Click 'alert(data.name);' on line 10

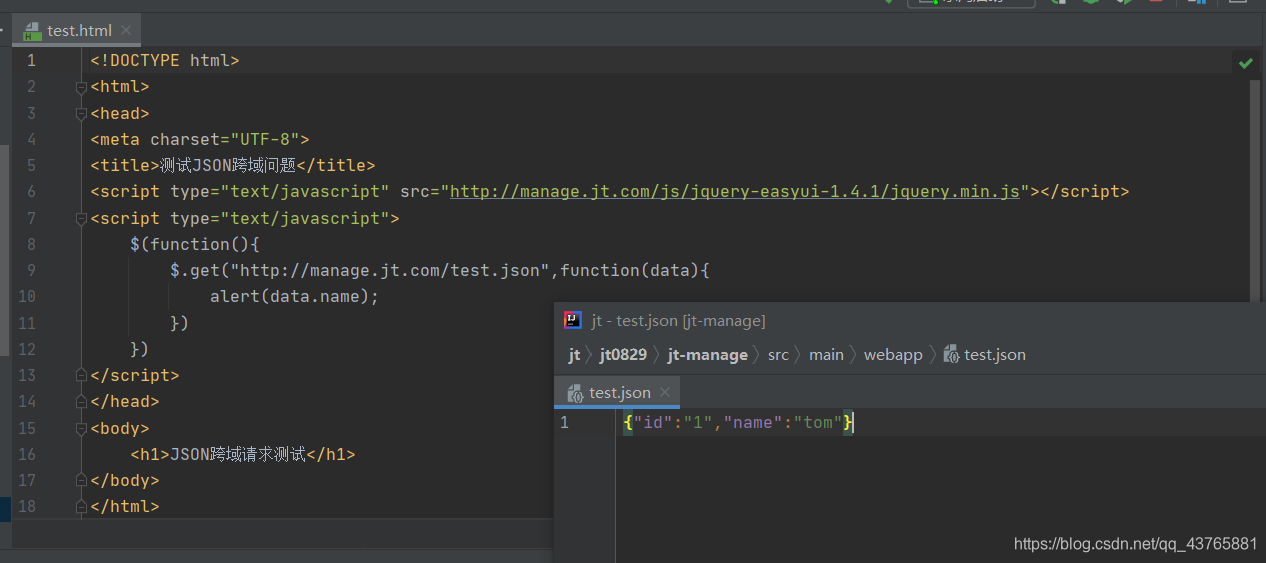tap(295, 296)
